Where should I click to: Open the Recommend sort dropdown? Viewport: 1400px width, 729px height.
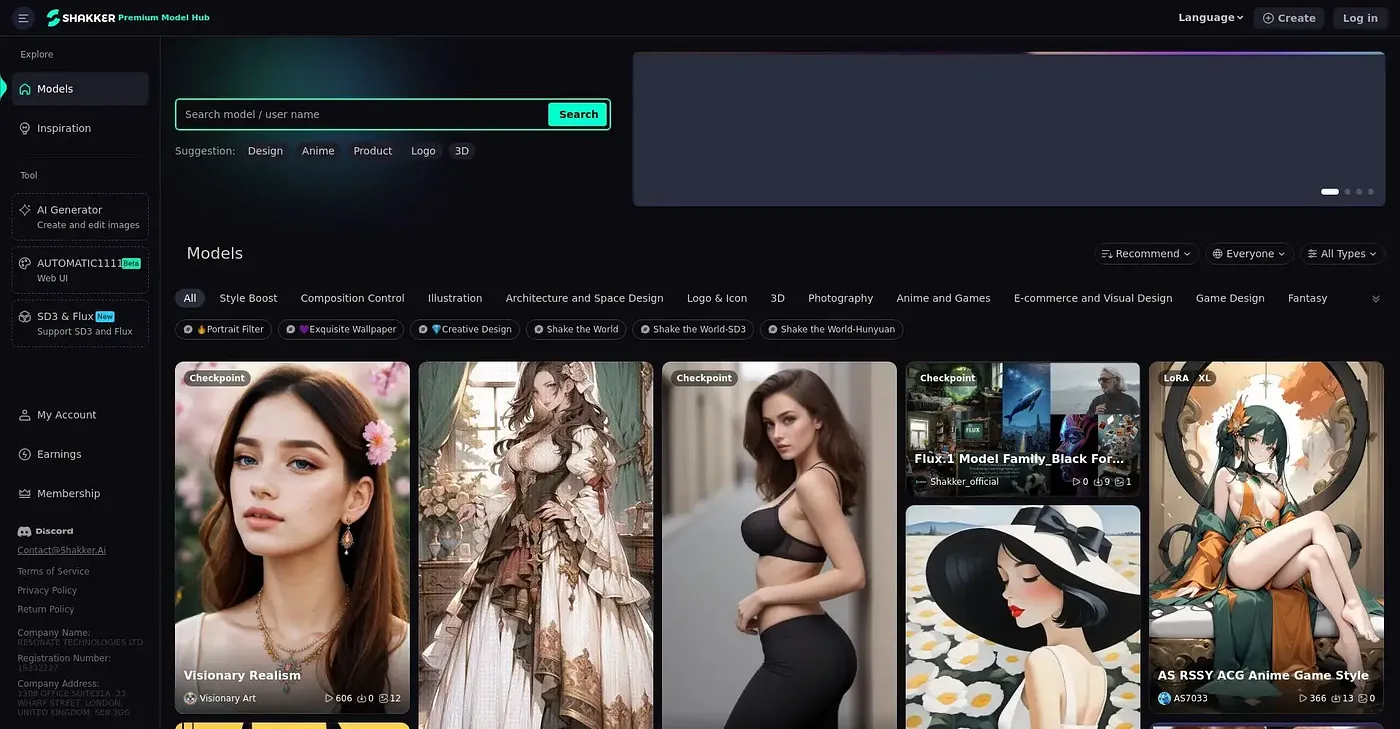[x=1146, y=254]
